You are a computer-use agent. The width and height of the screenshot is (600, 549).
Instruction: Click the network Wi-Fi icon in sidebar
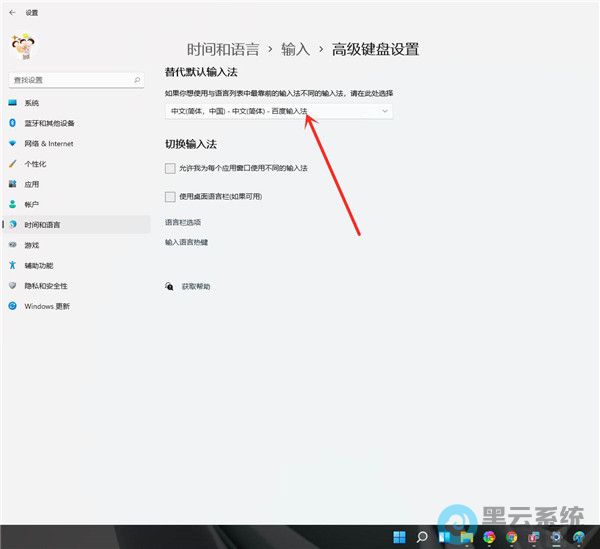coord(13,143)
